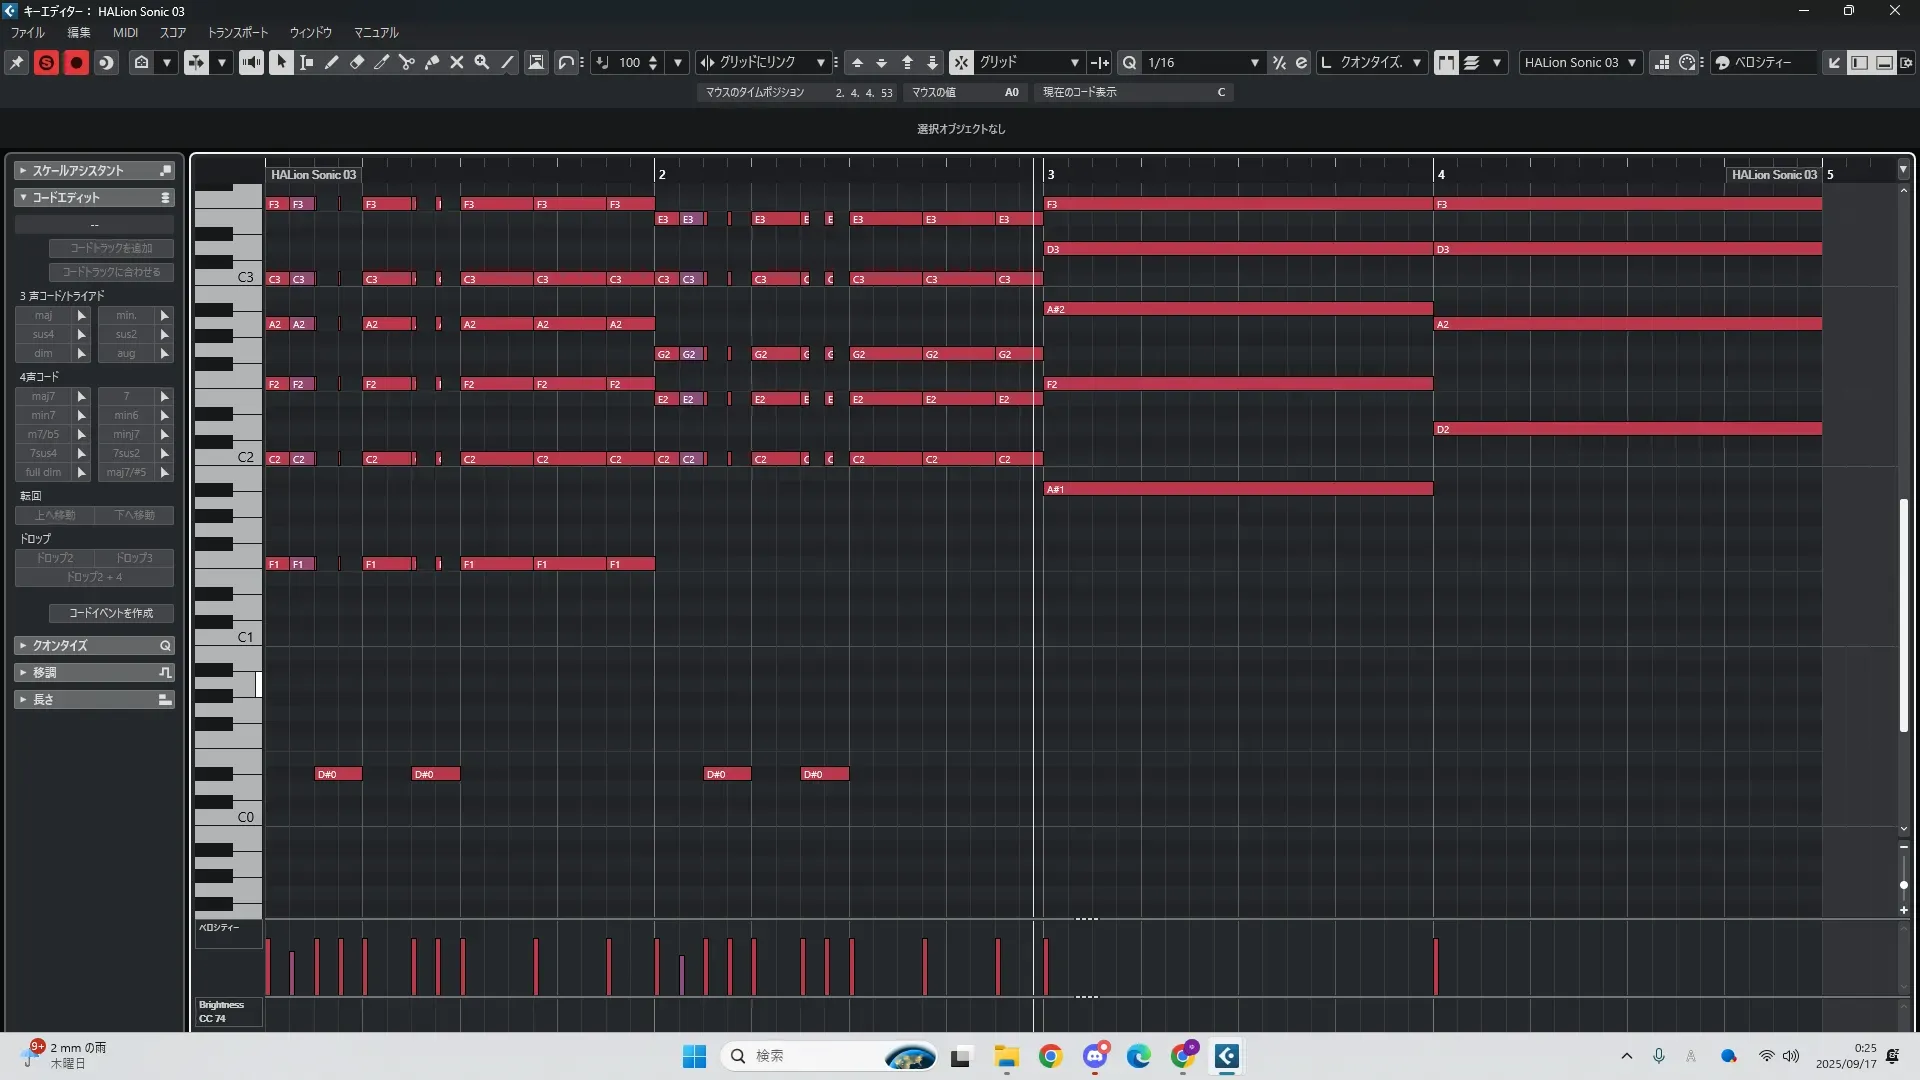Viewport: 1920px width, 1080px height.
Task: Select the Zoom magnifier tool
Action: (x=482, y=62)
